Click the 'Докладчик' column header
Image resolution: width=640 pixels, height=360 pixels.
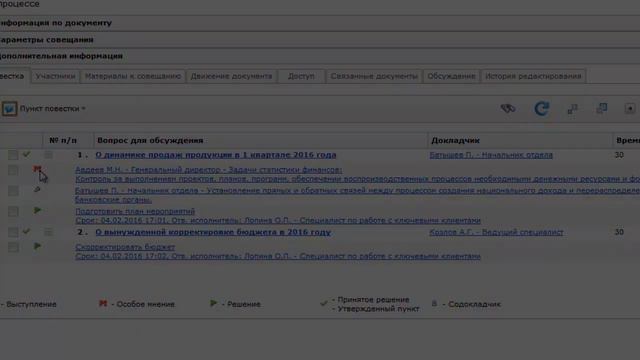(456, 140)
